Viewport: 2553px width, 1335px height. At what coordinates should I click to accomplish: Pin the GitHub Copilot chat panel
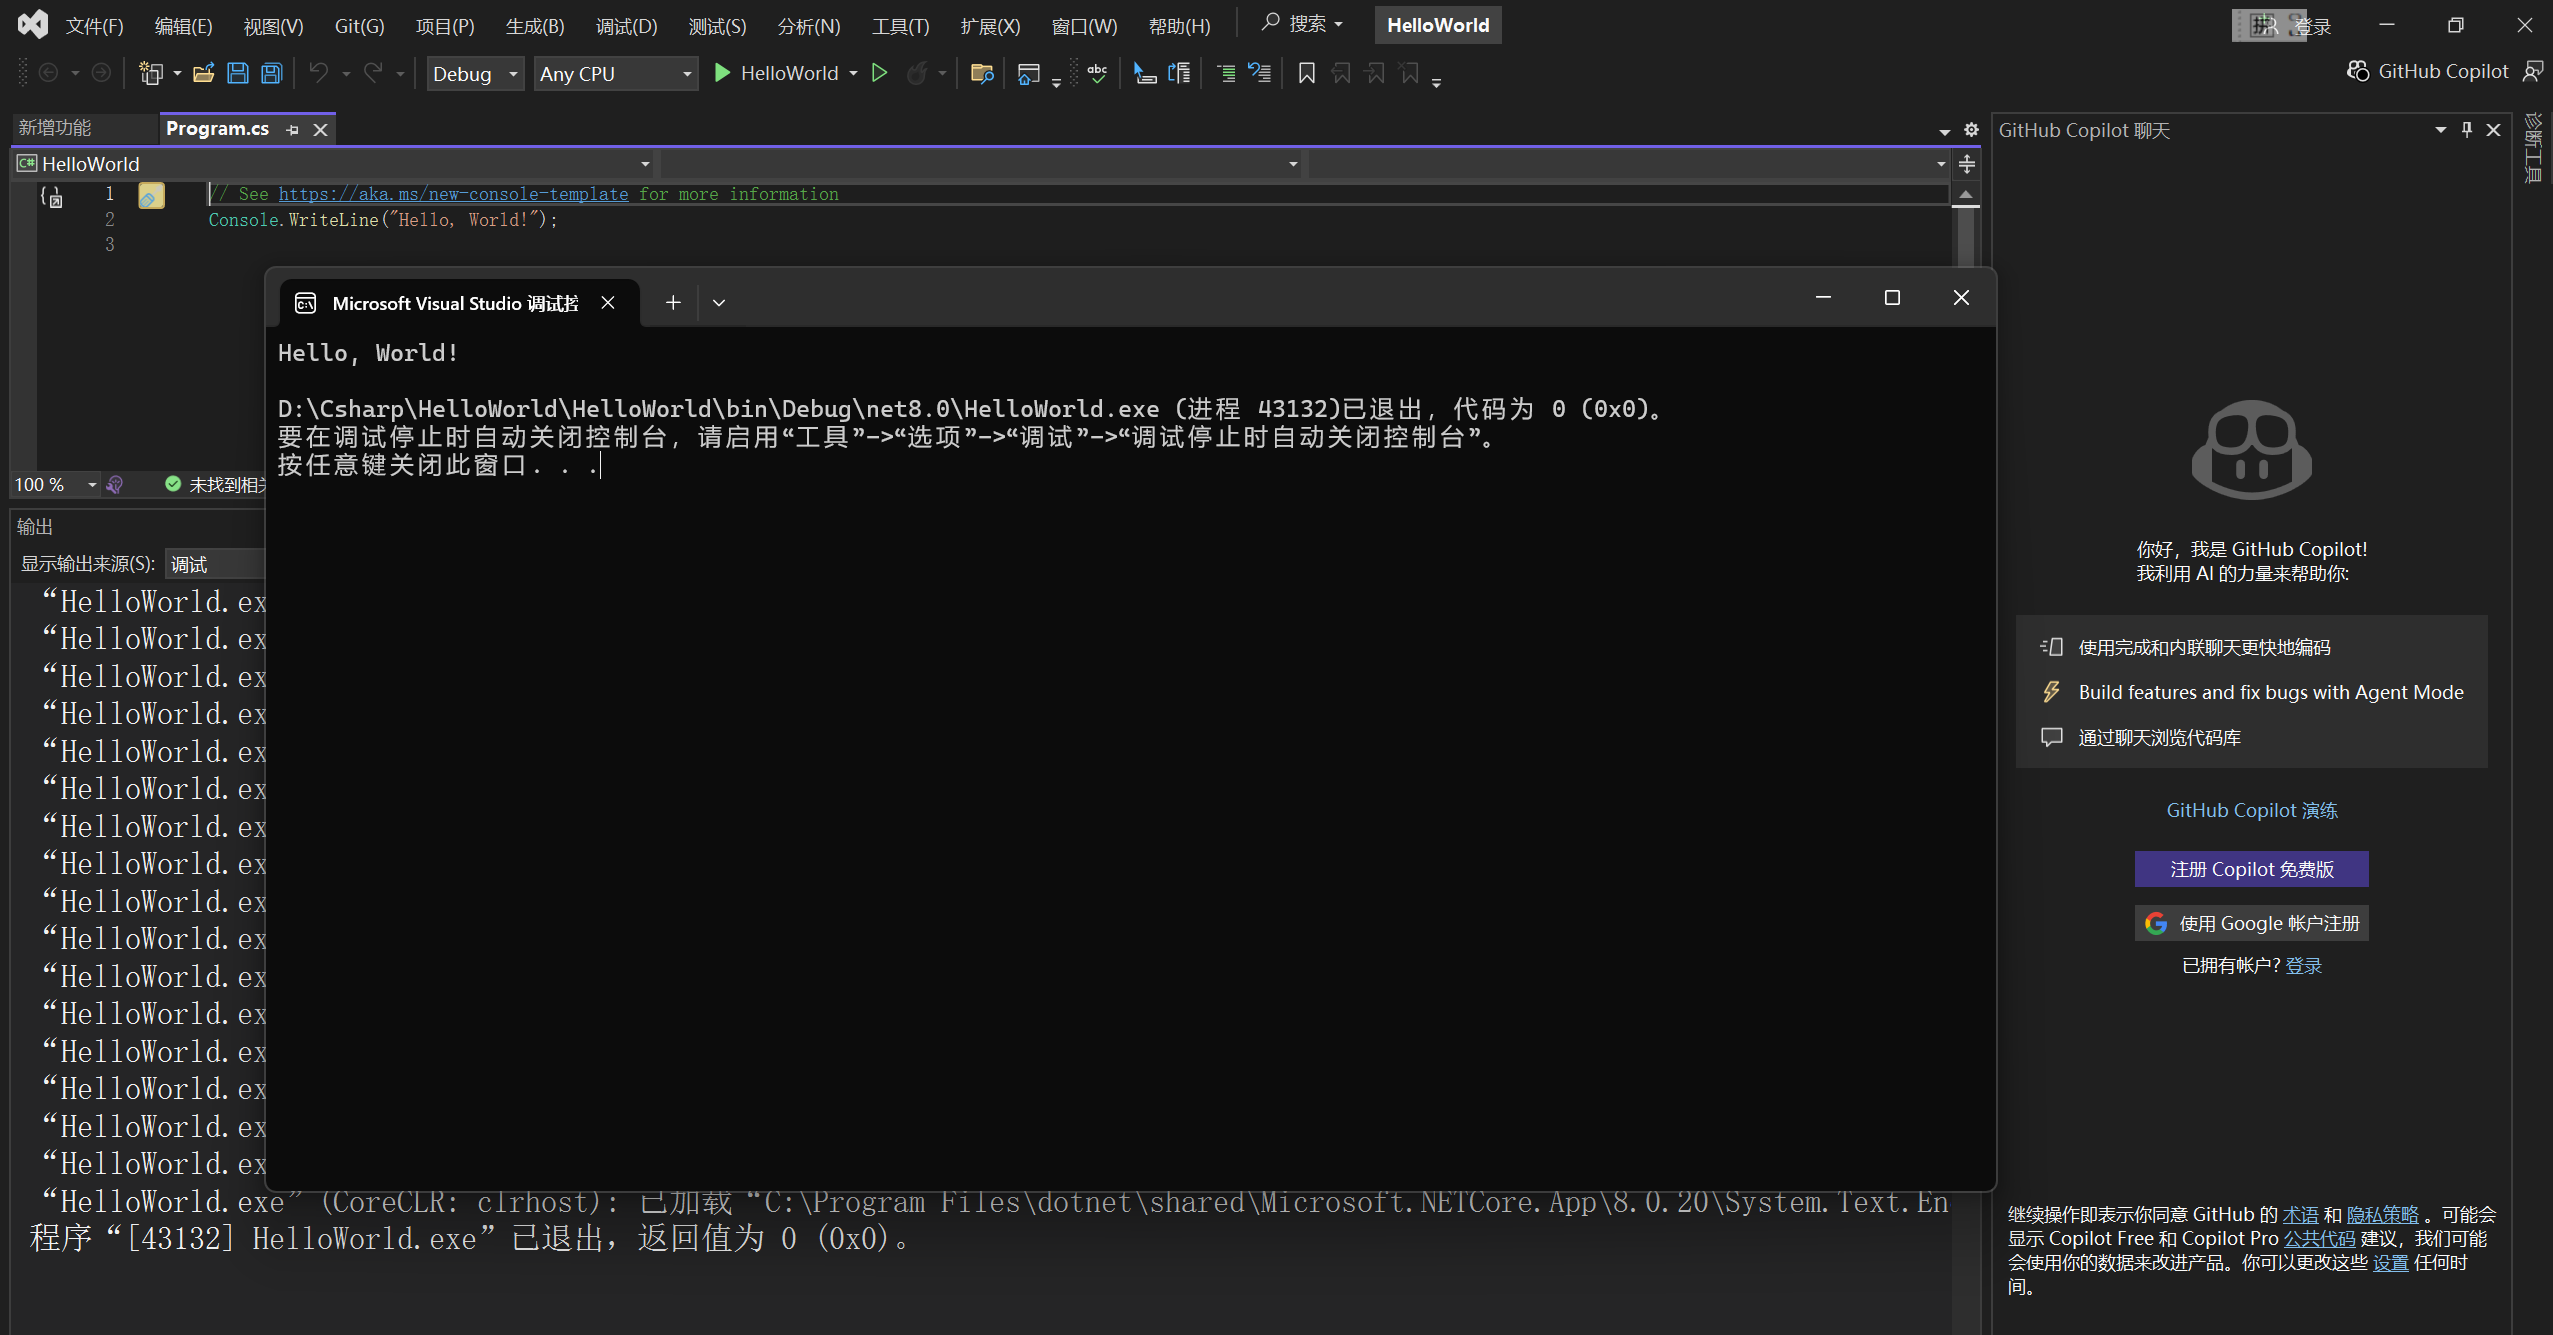point(2465,129)
